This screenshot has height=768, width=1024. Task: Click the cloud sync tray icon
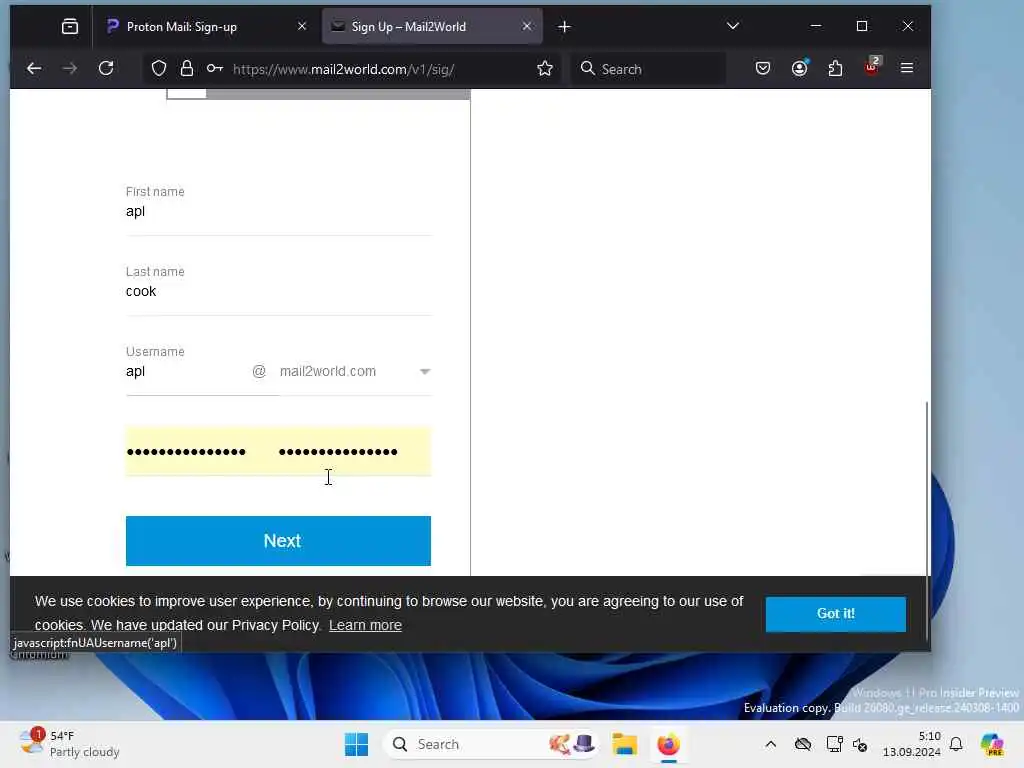803,744
